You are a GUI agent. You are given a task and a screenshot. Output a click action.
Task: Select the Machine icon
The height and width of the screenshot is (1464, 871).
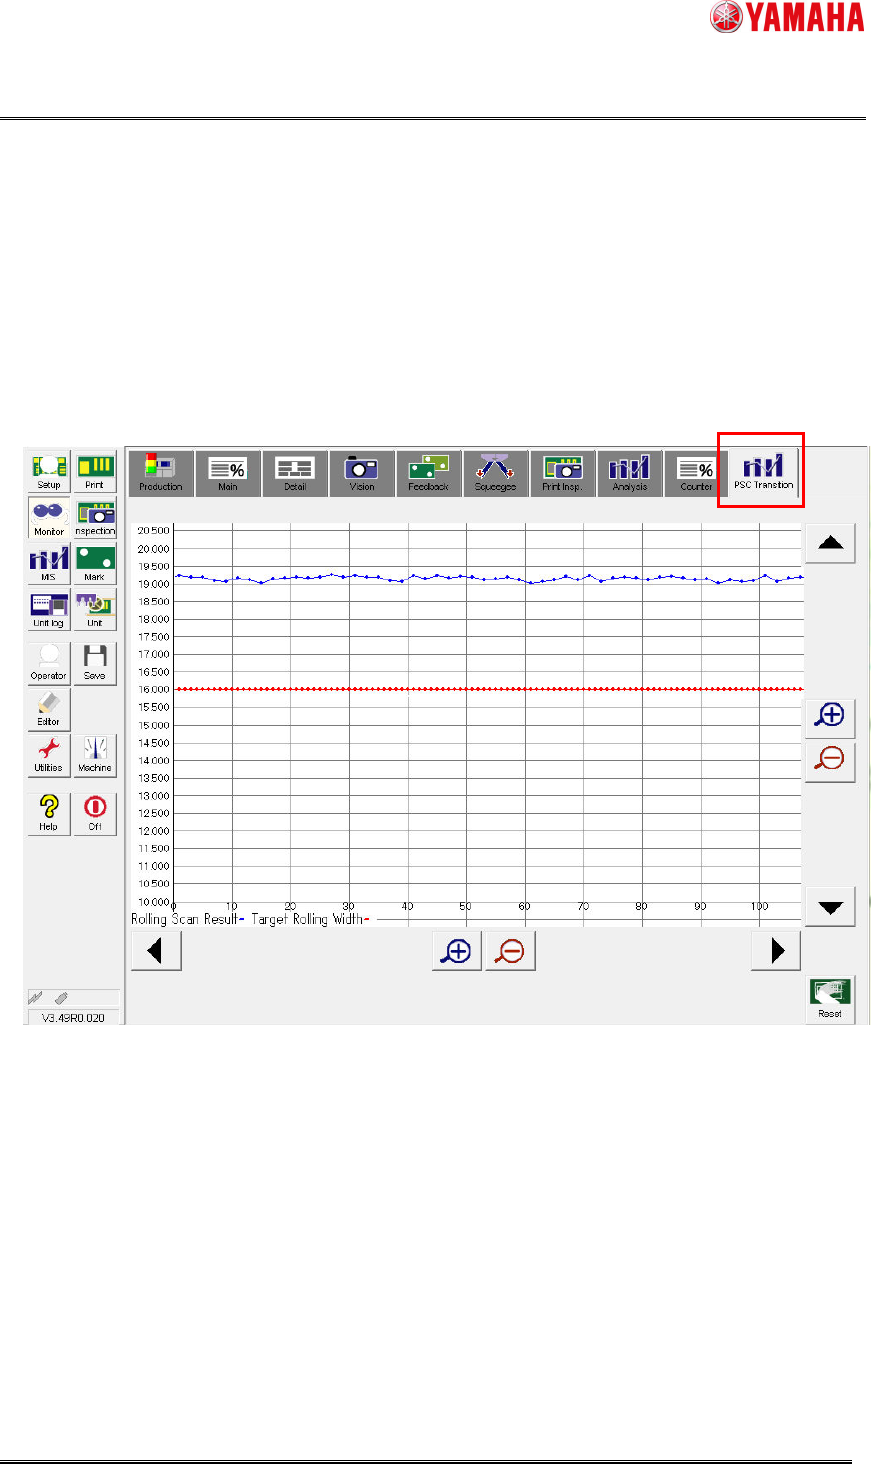click(x=95, y=755)
